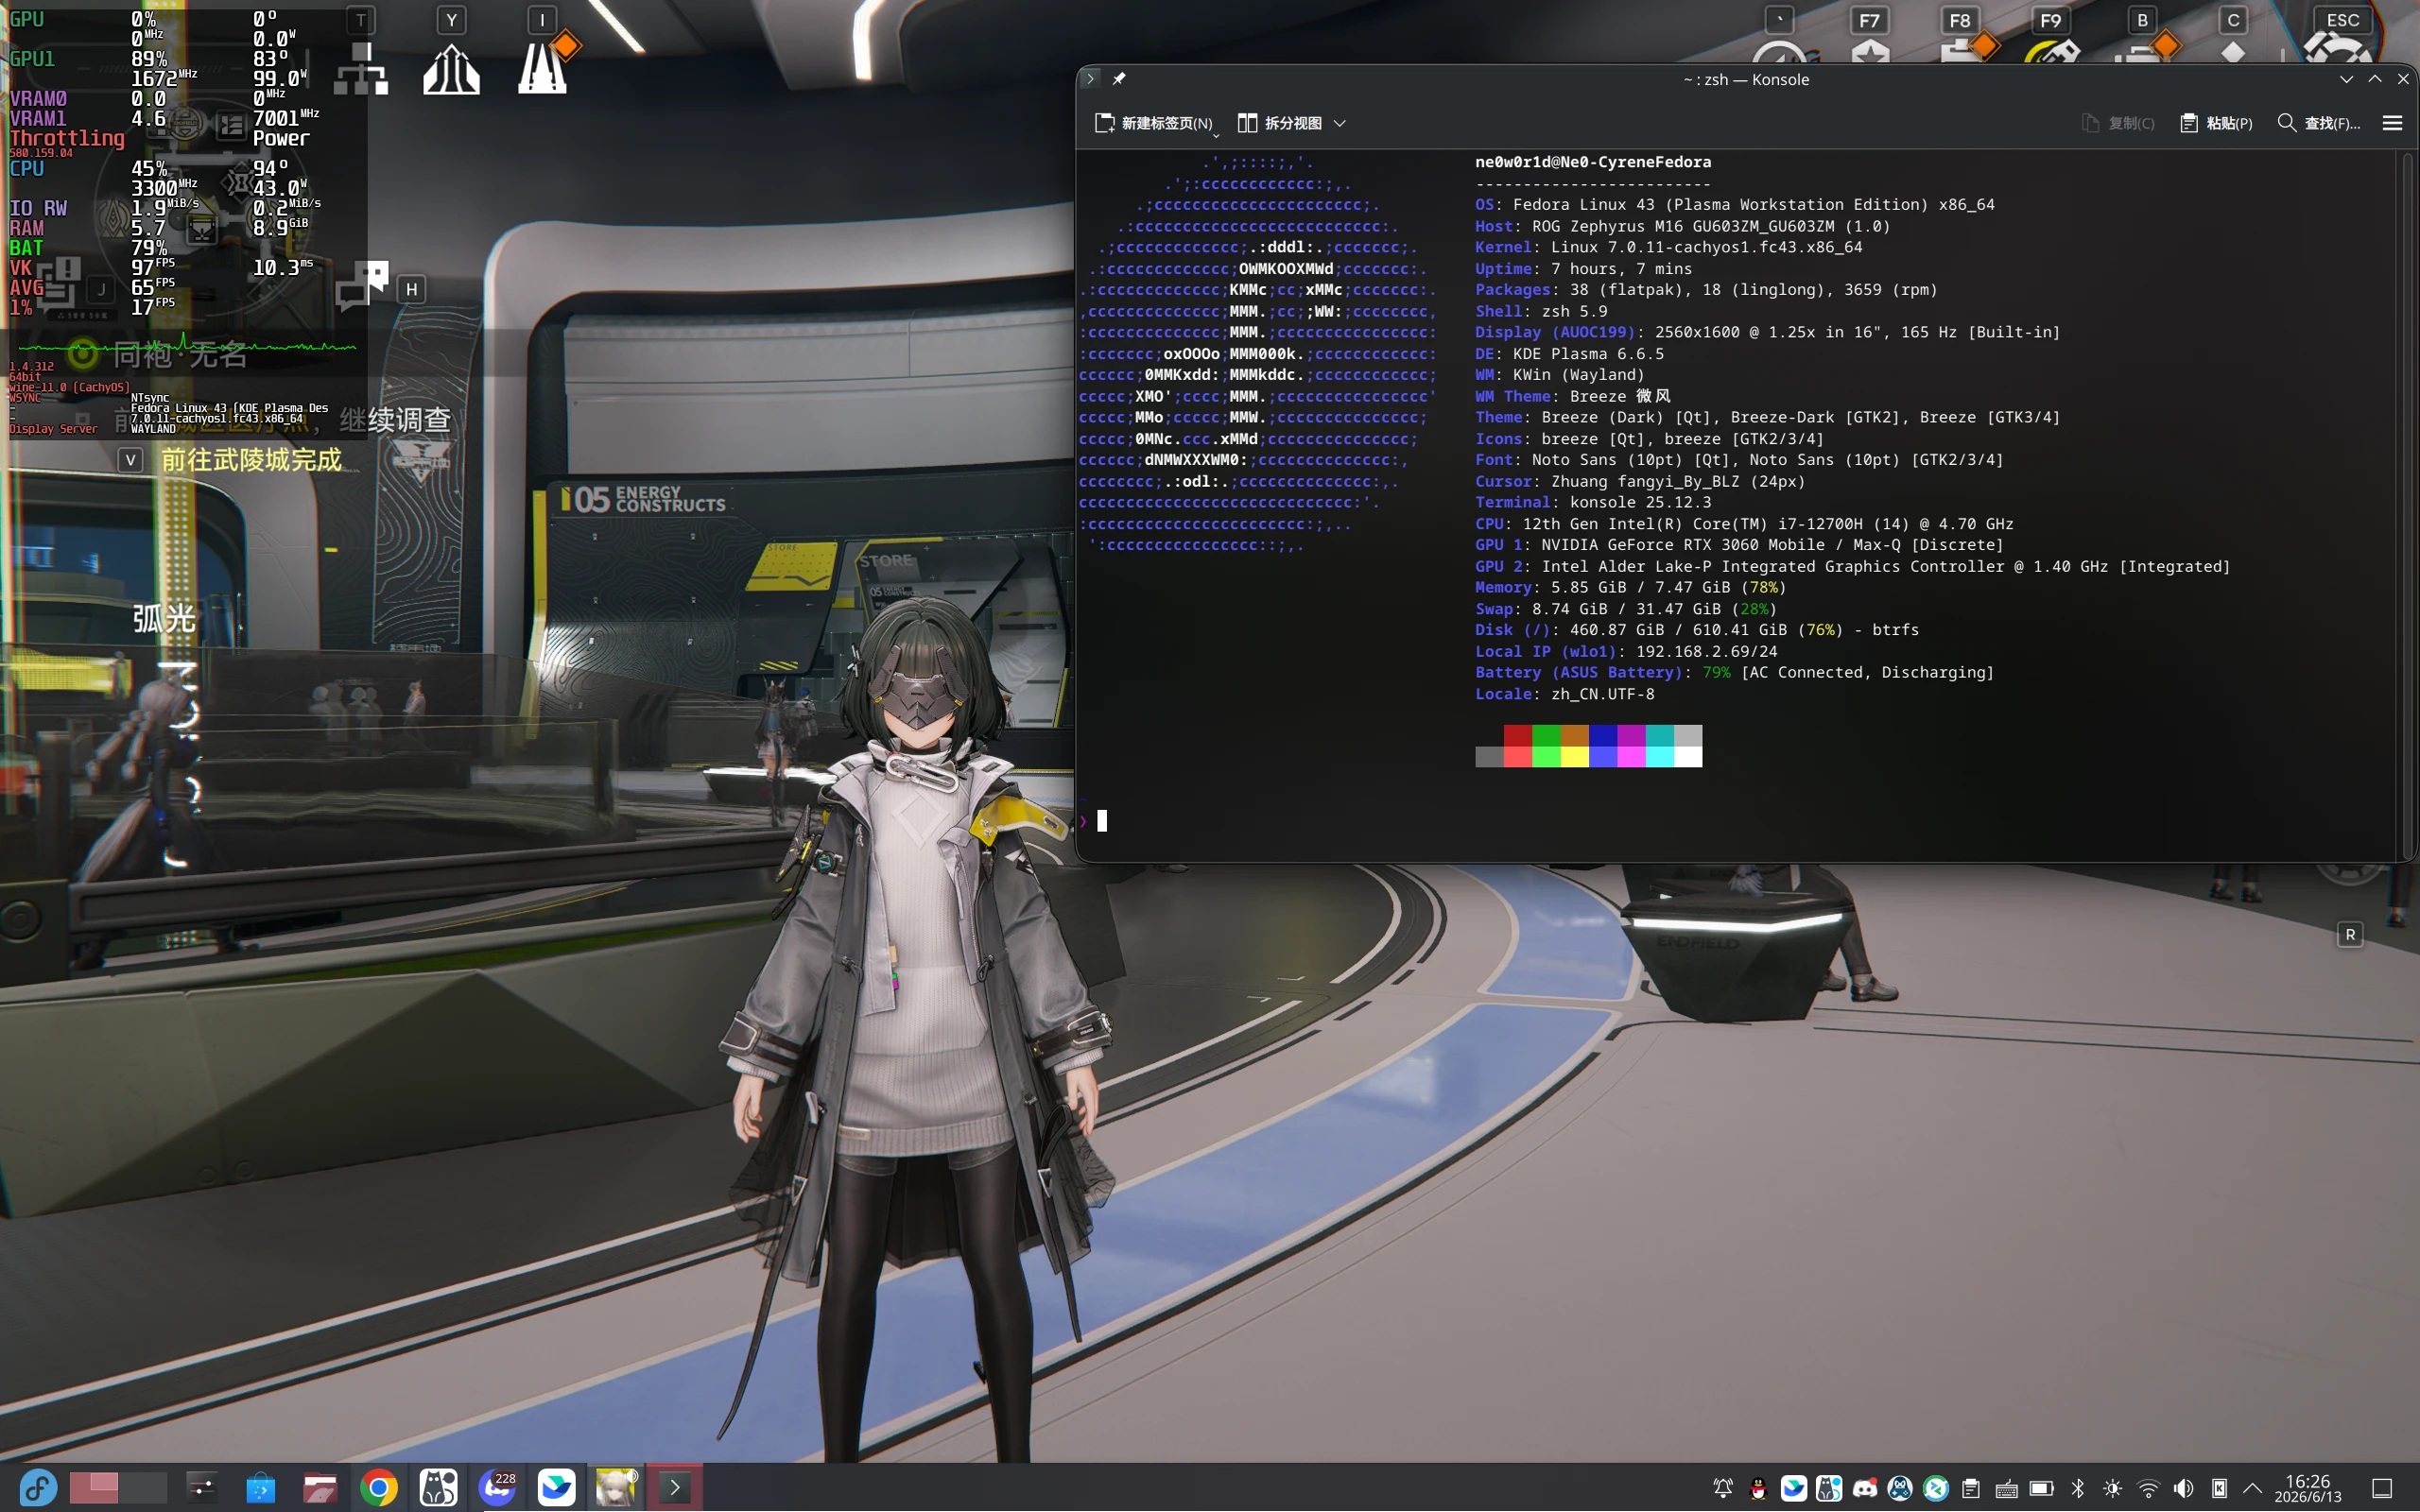This screenshot has height=1512, width=2420.
Task: Click the Show Desktop button
Action: [x=2382, y=1488]
